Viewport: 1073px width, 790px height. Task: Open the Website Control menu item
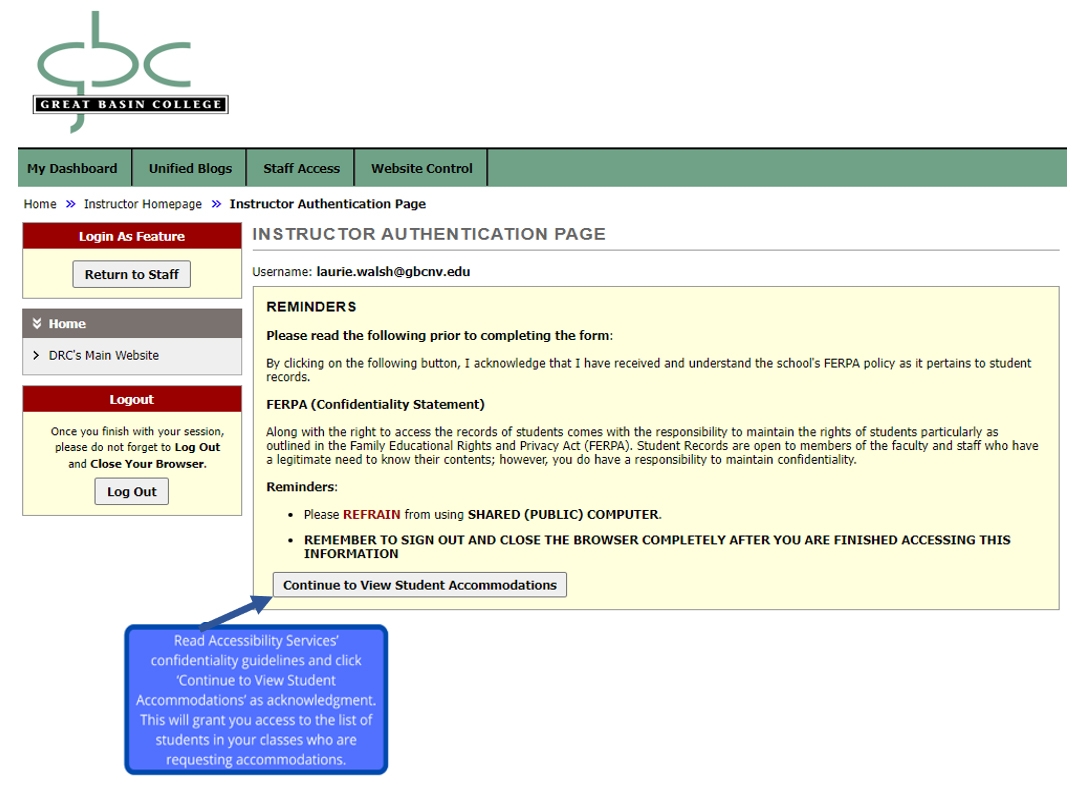(421, 168)
